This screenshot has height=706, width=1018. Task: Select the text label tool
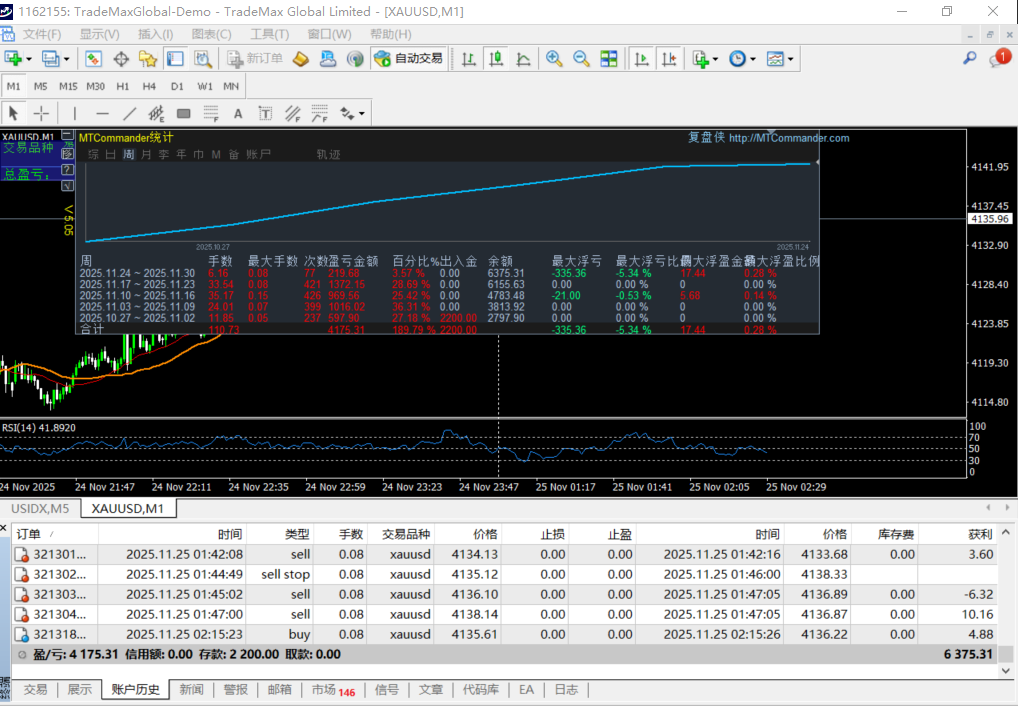pyautogui.click(x=238, y=113)
